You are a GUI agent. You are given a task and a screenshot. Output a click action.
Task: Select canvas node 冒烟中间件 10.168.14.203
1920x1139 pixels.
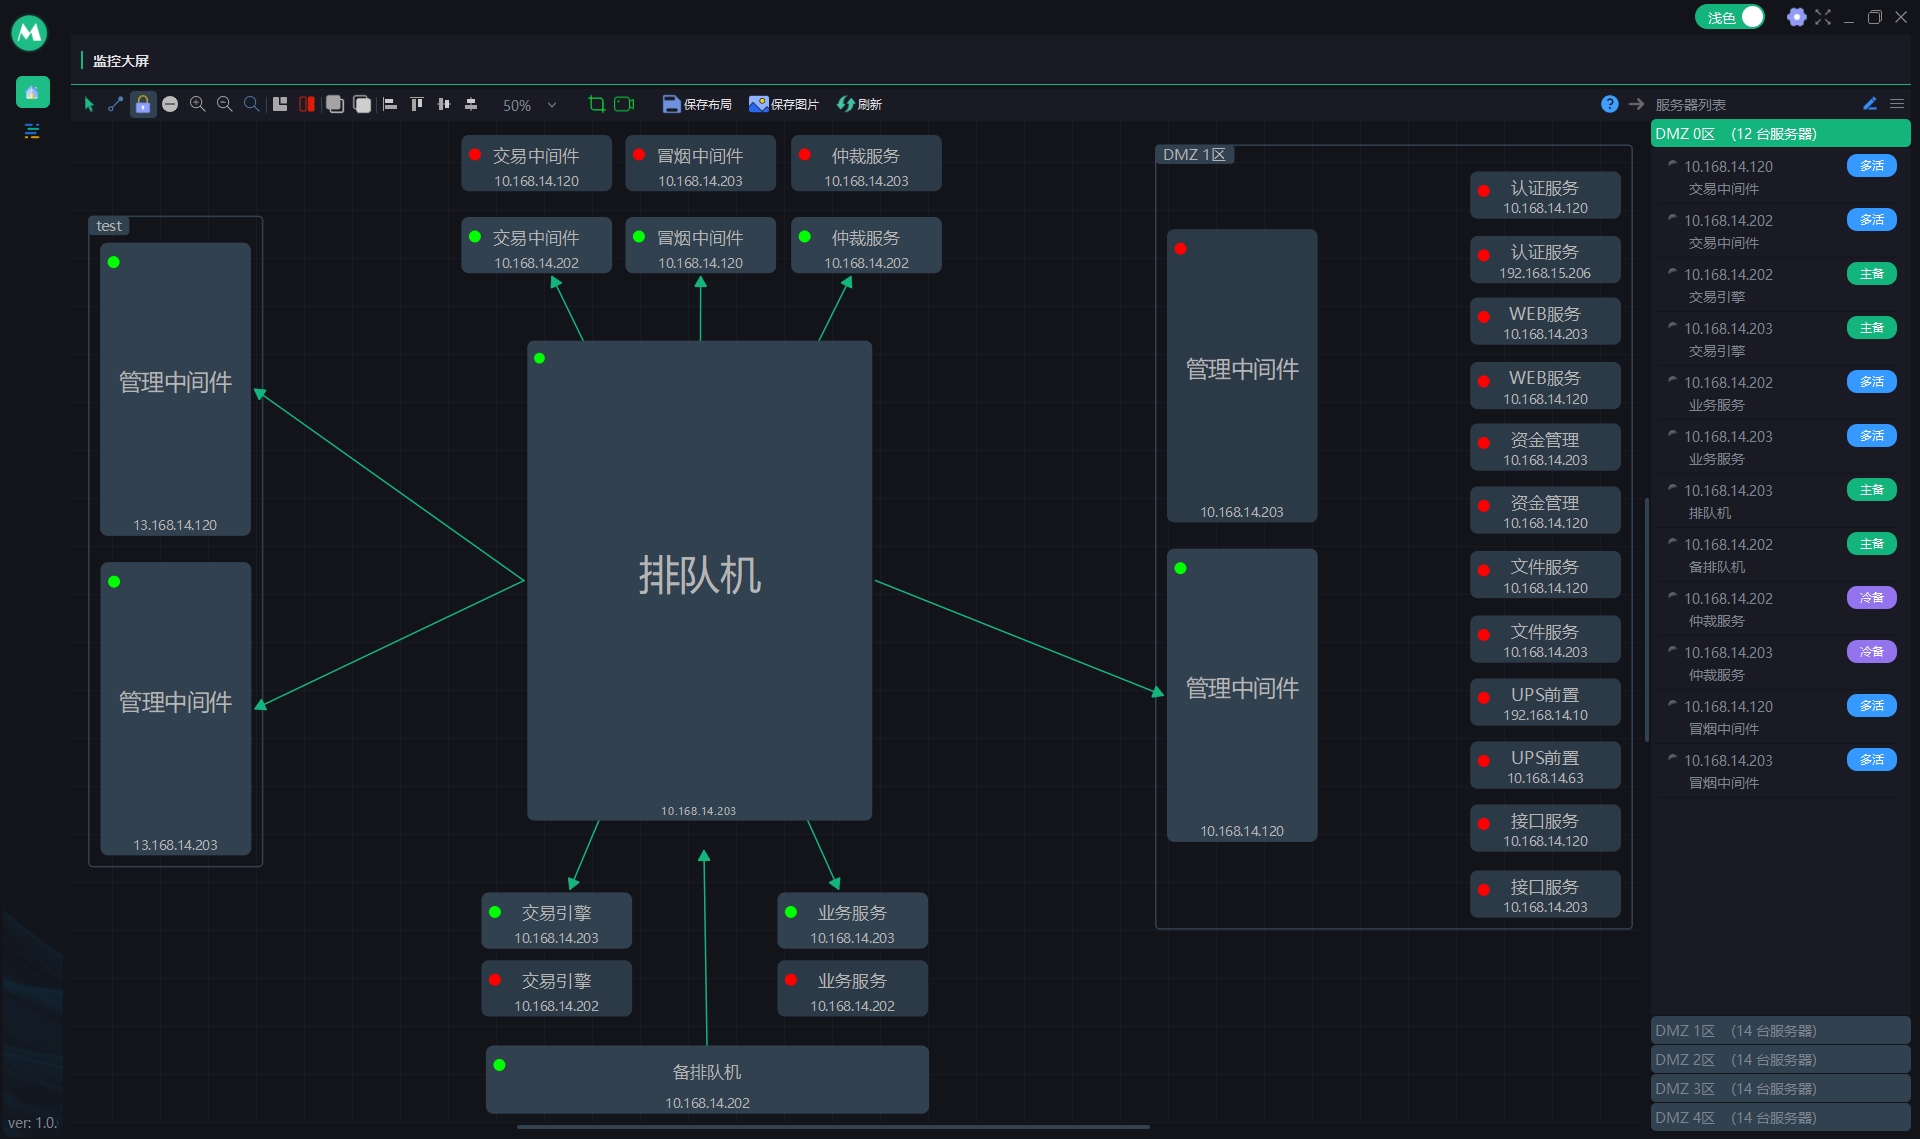point(700,163)
